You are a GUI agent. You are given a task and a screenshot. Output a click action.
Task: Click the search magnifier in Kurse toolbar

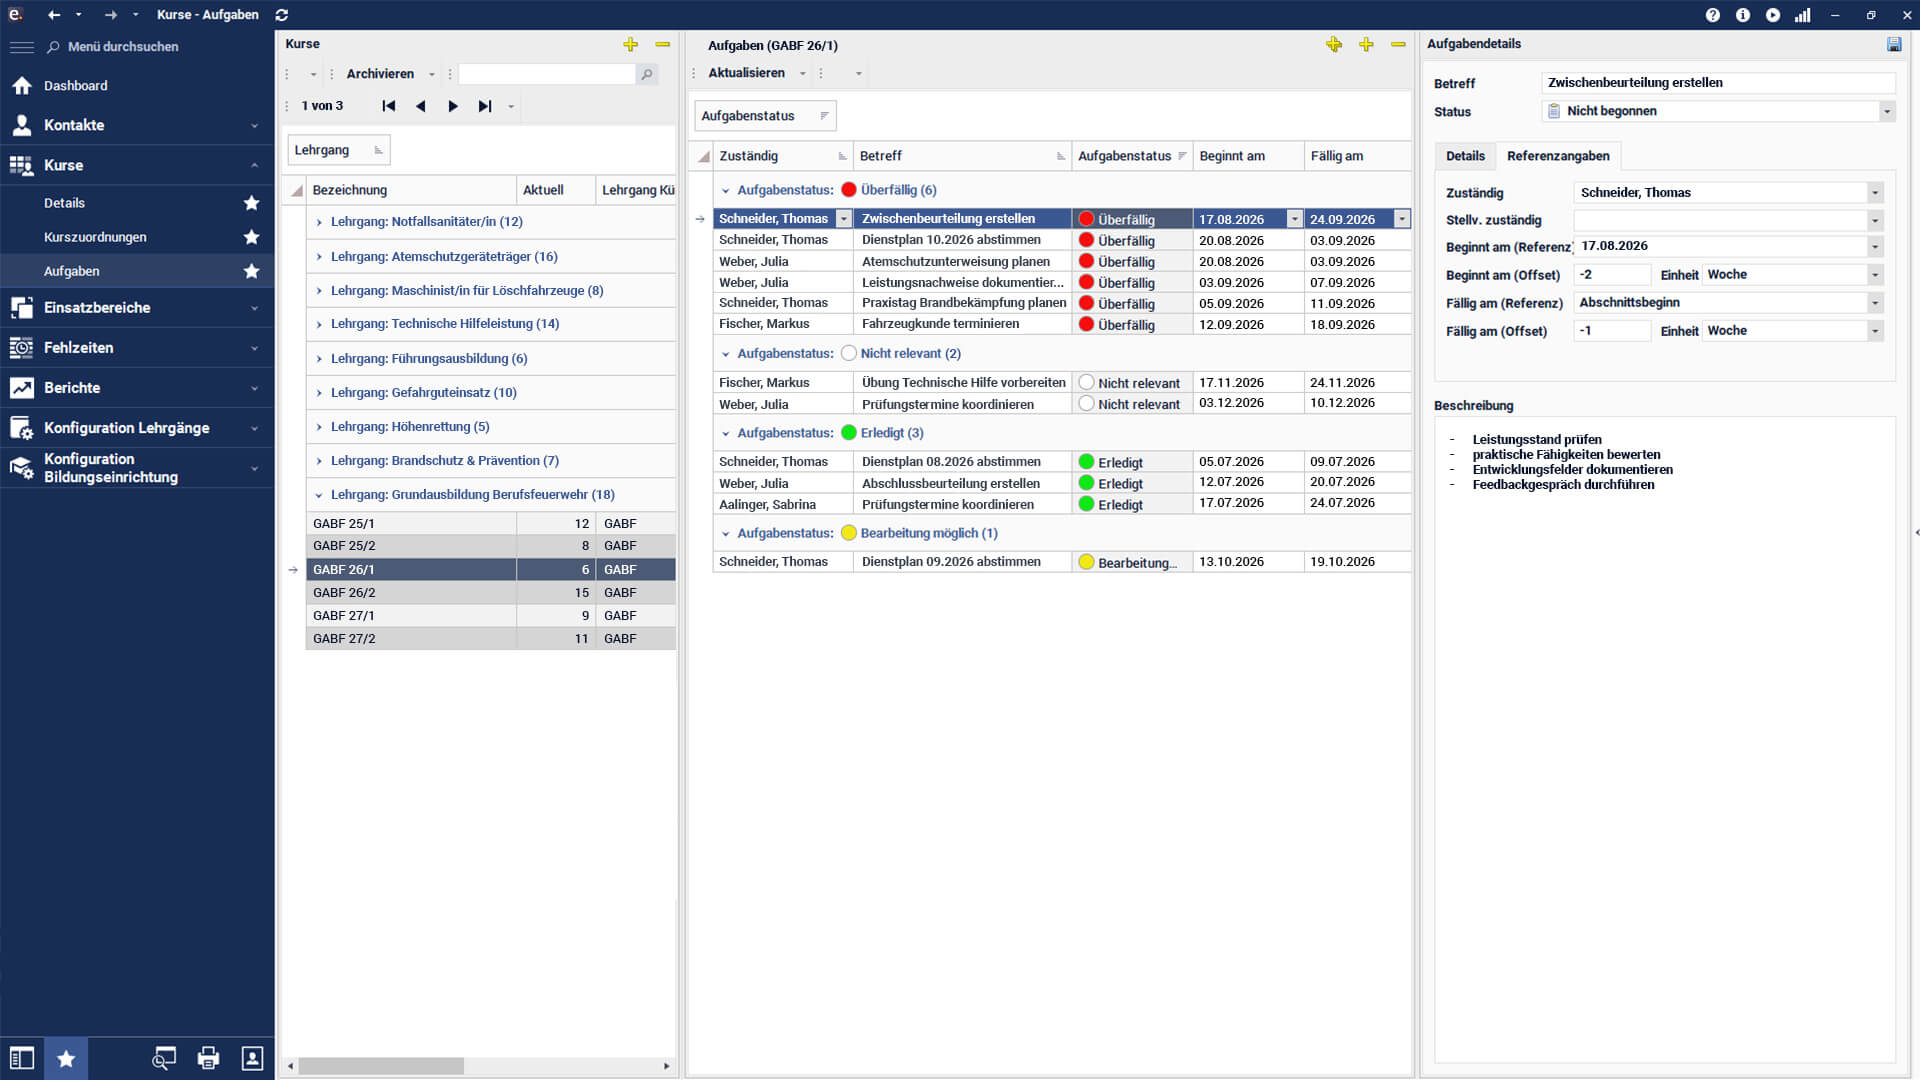coord(647,74)
